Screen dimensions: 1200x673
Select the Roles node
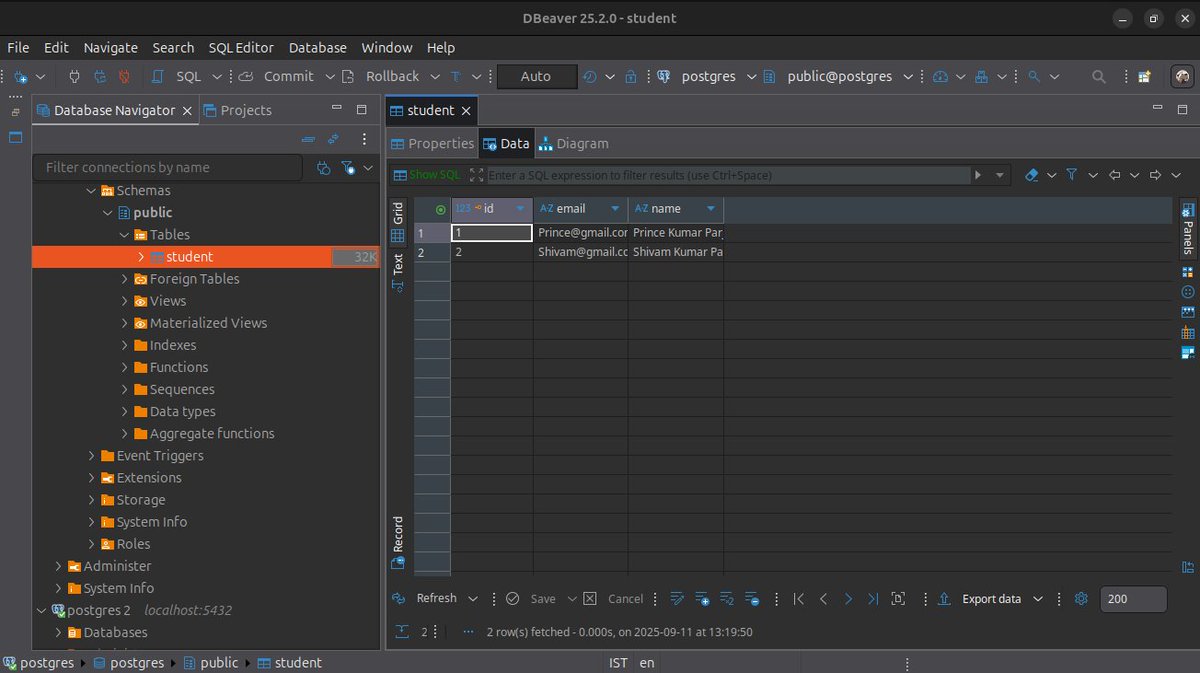click(x=133, y=544)
